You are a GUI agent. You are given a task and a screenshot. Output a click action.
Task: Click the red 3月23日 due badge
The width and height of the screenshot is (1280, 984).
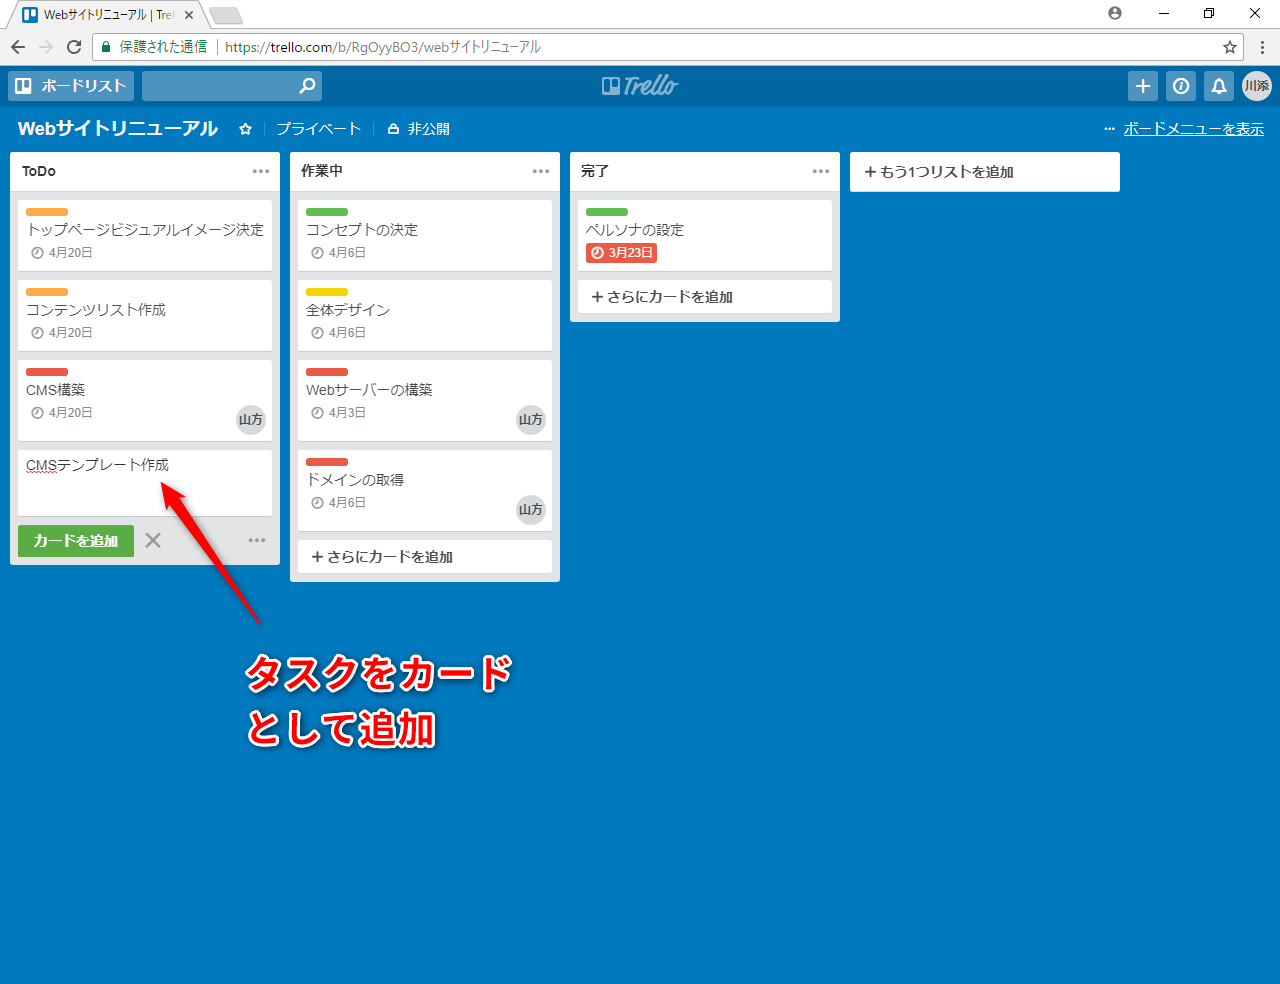(621, 253)
